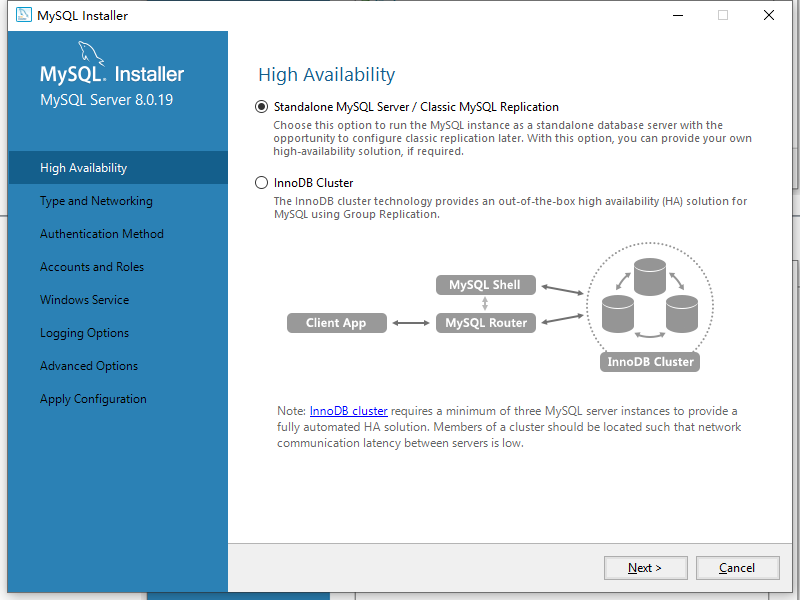
Task: Click the arrow between Client App and MySQL Router
Action: [x=411, y=323]
